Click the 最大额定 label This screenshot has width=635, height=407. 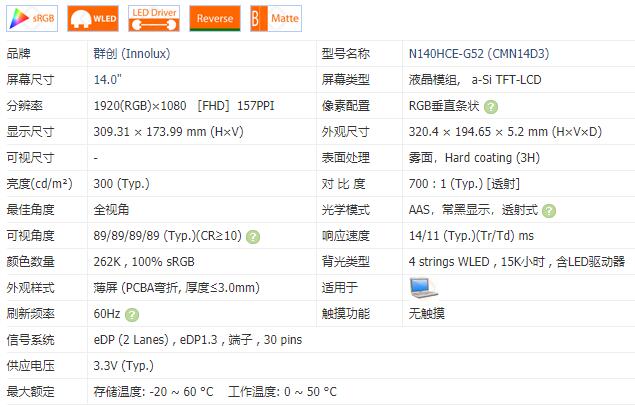30,392
